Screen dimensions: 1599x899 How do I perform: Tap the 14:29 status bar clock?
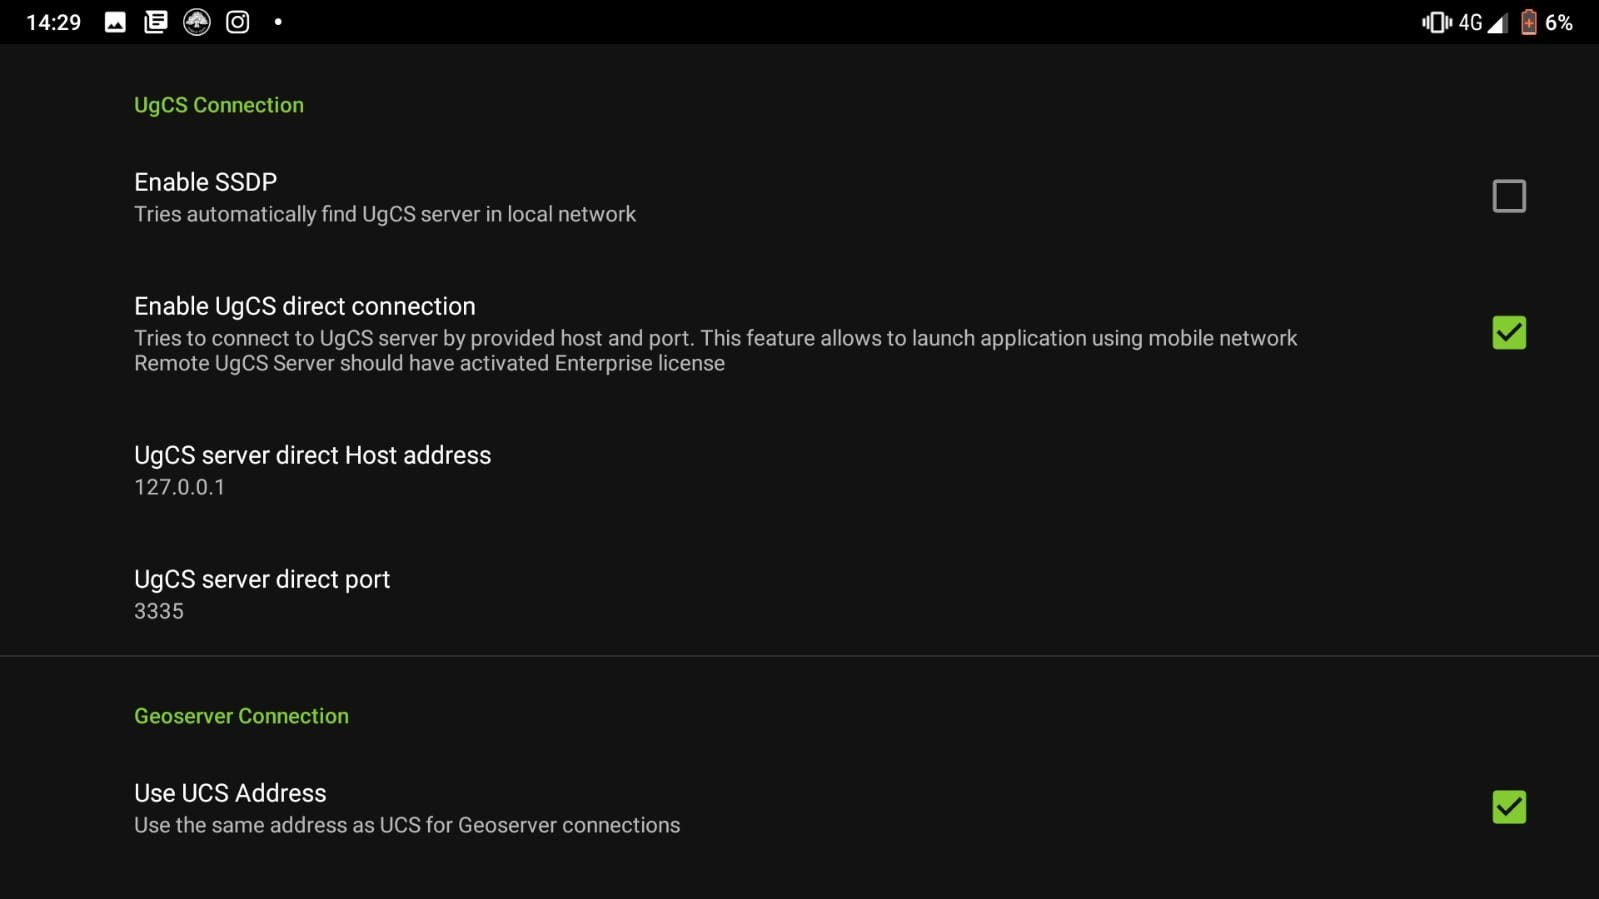(x=53, y=22)
